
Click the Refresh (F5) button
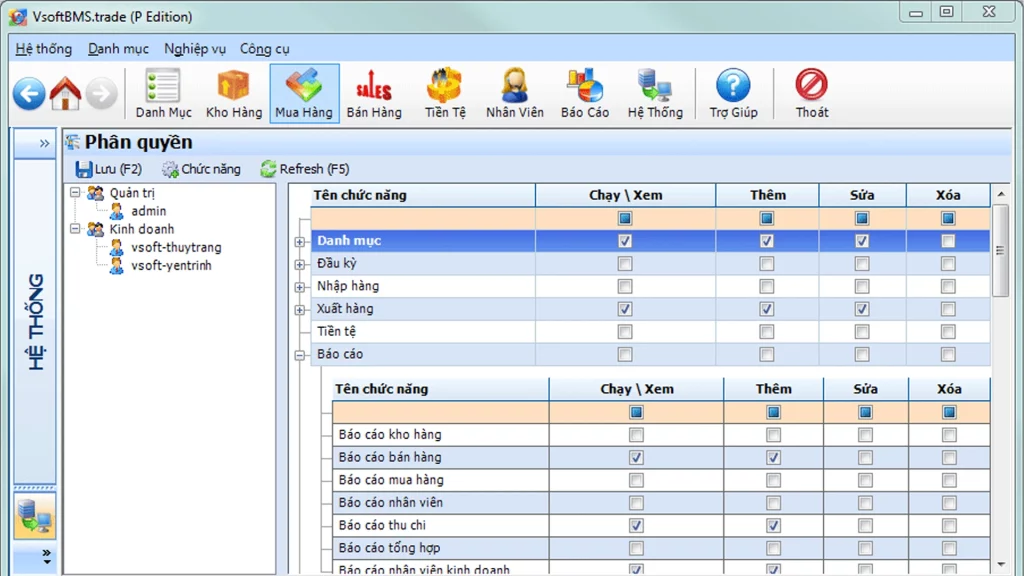[304, 169]
